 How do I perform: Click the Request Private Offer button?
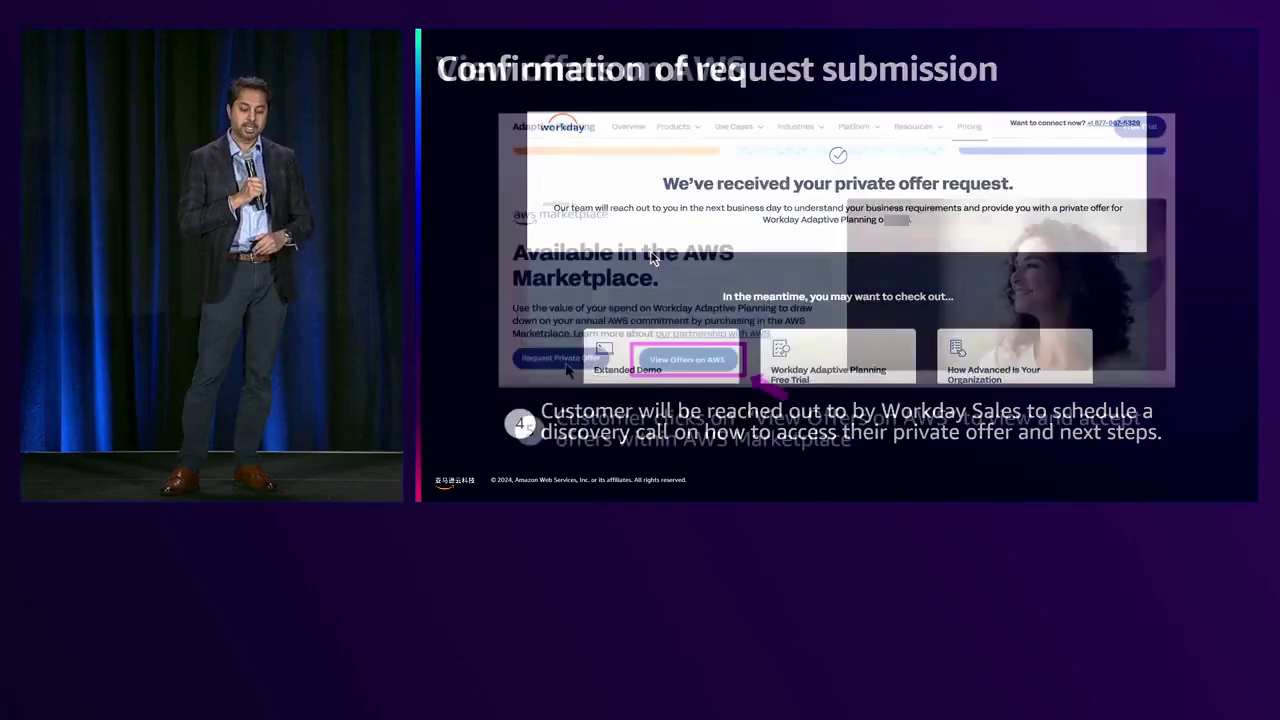coord(560,358)
